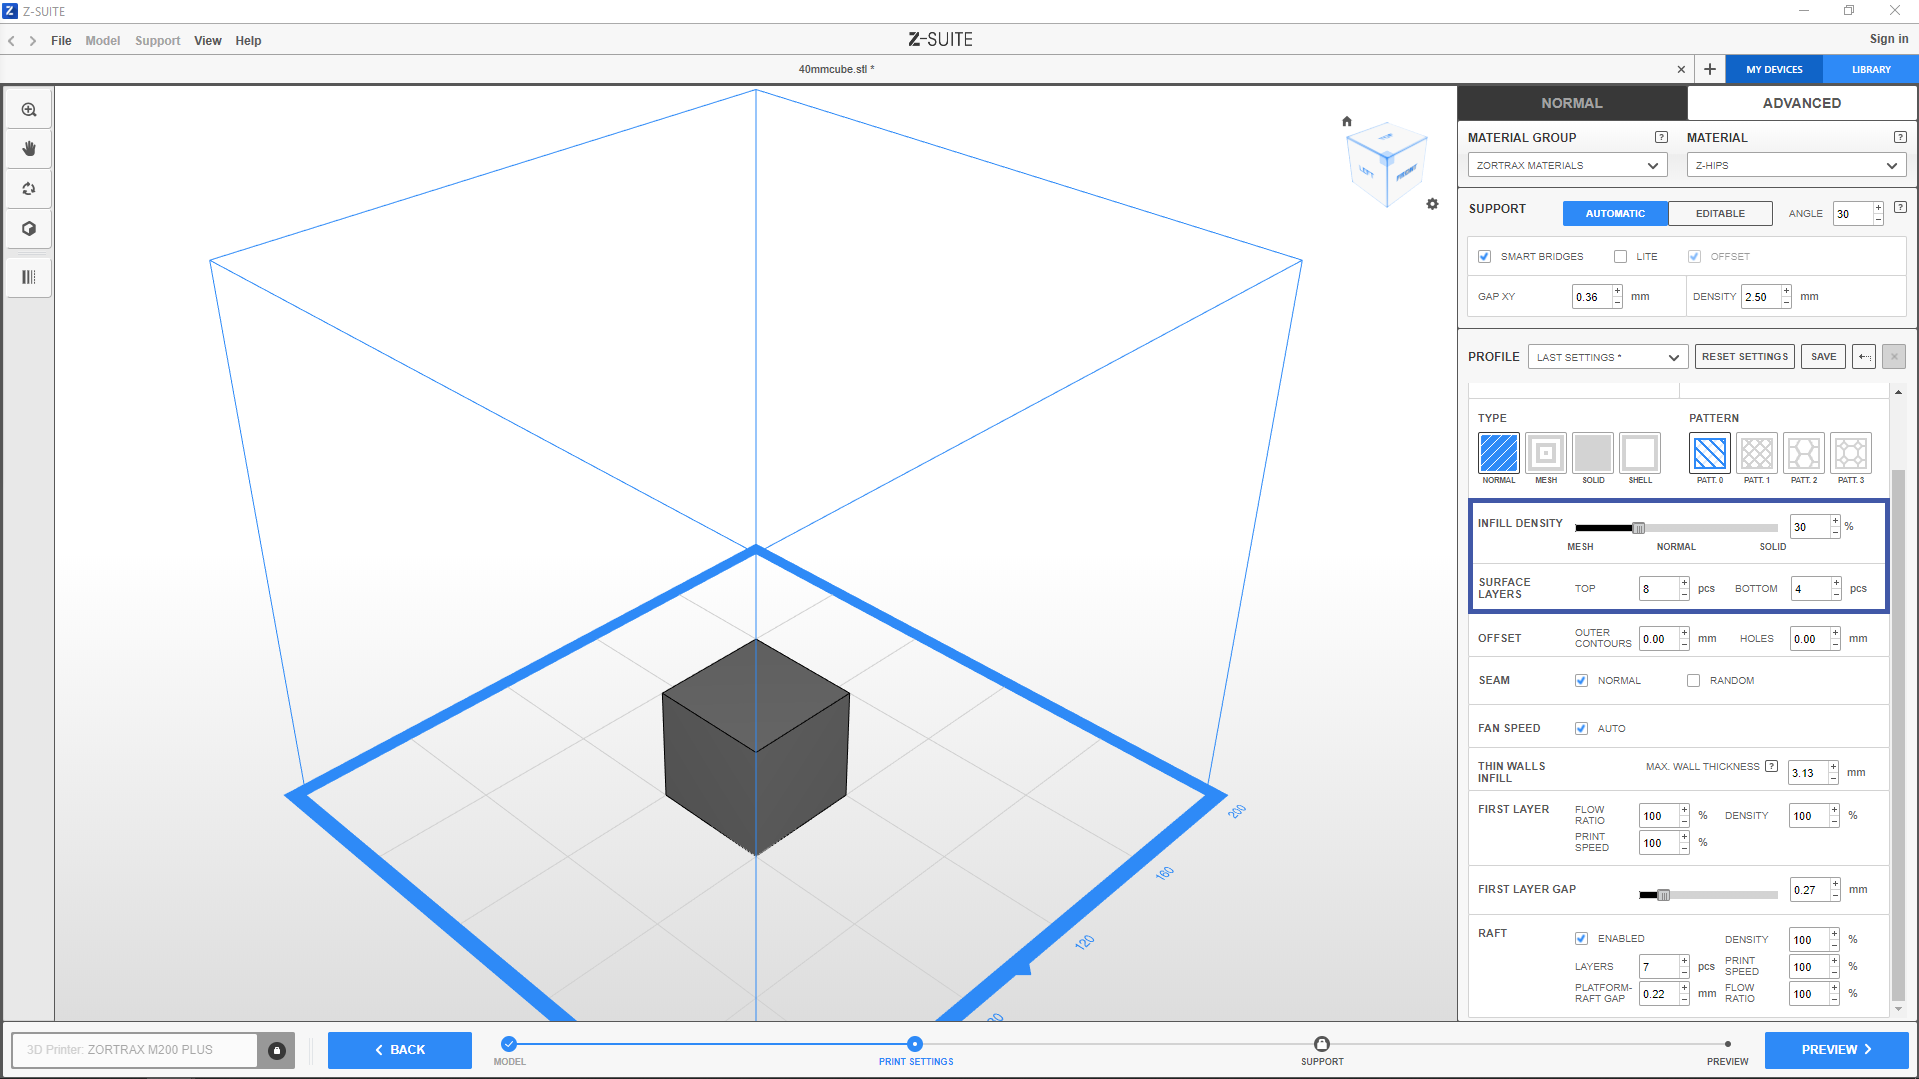The height and width of the screenshot is (1079, 1919).
Task: Open view cube settings gear
Action: click(1432, 204)
